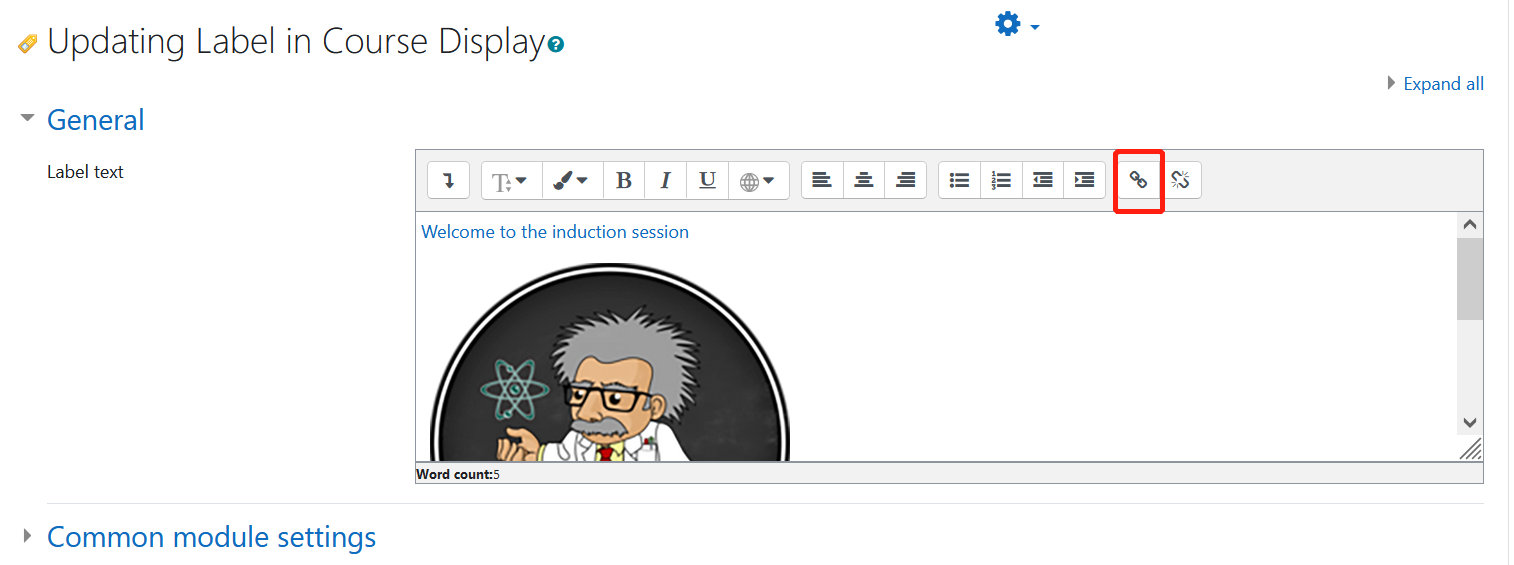The height and width of the screenshot is (565, 1514).
Task: Click Expand all link
Action: (1443, 84)
